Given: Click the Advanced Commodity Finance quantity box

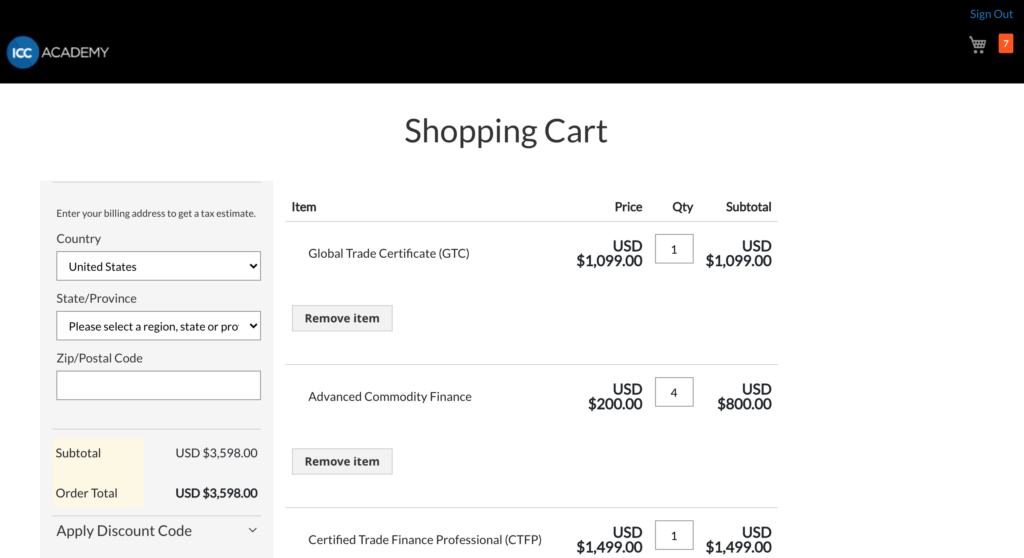Looking at the screenshot, I should 674,392.
